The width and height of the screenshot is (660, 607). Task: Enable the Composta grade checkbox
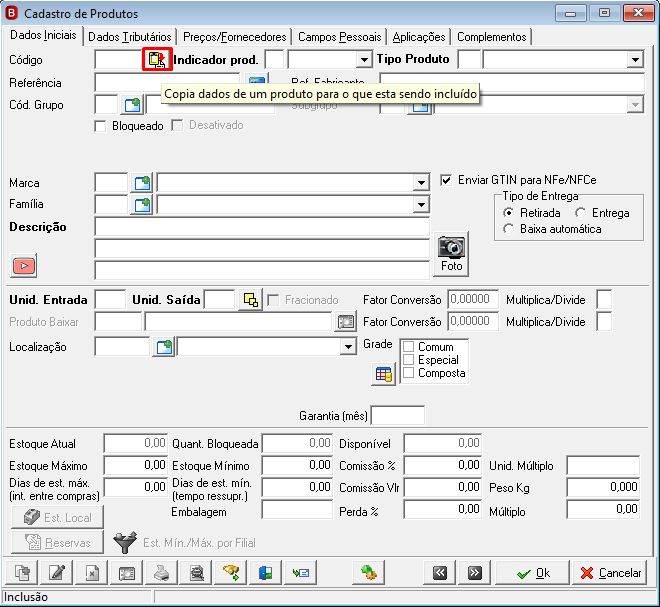408,373
